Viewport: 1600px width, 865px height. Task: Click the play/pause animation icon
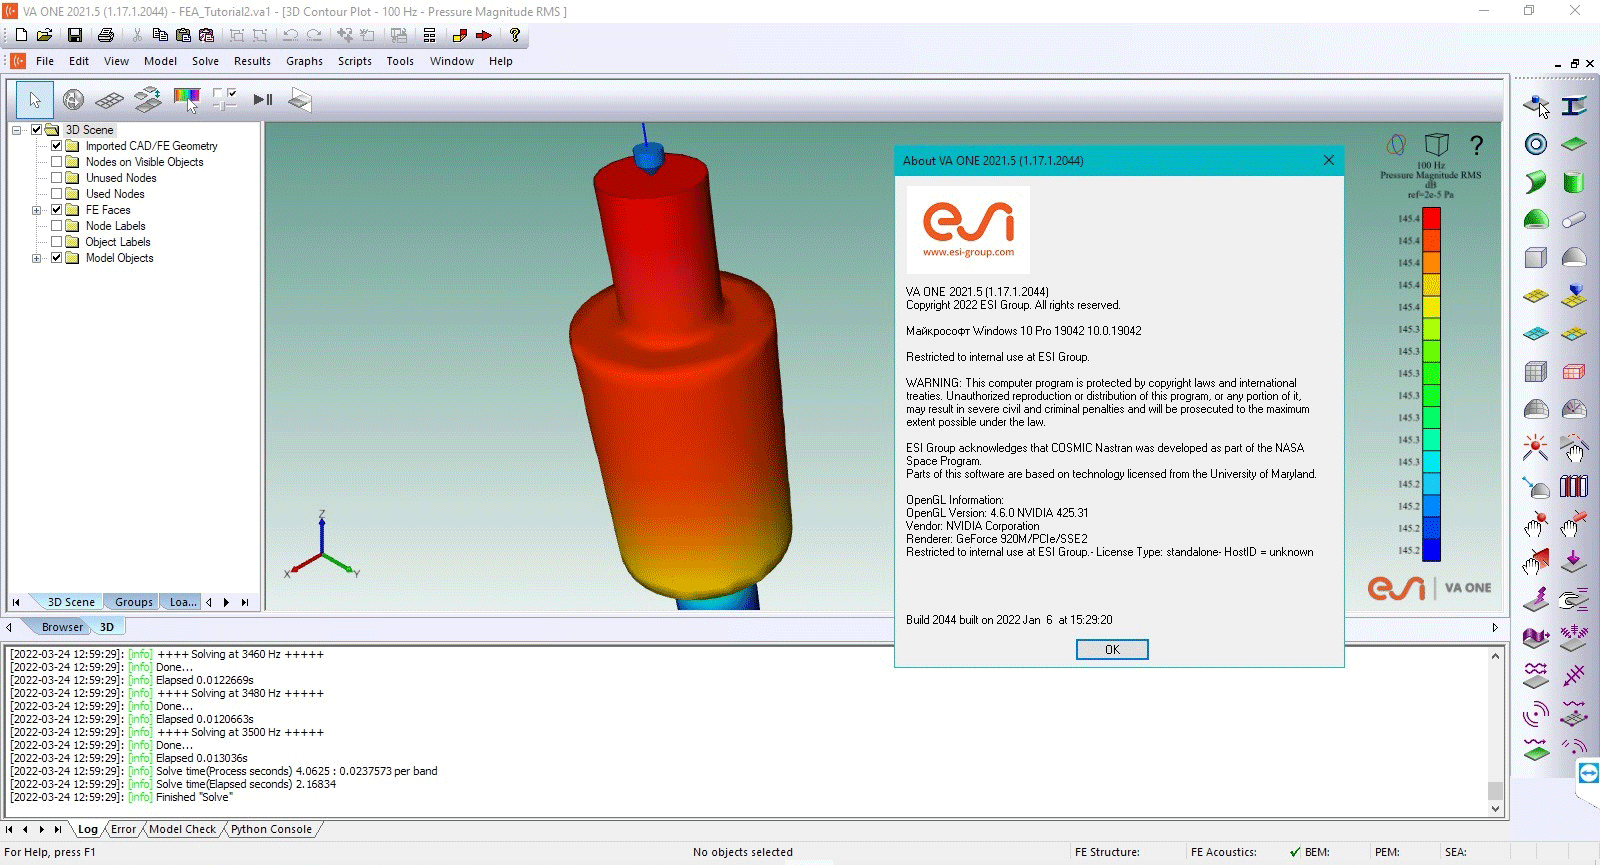click(262, 99)
